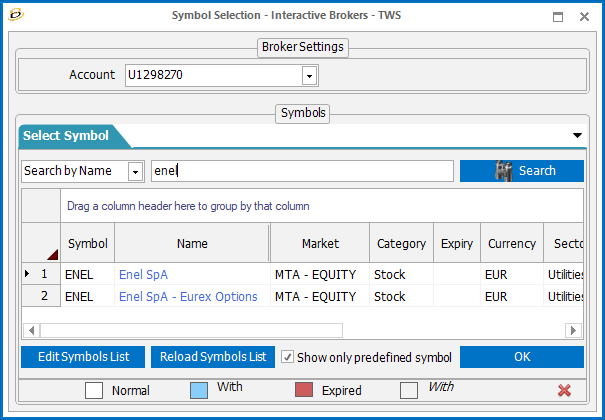Screen dimensions: 605x420
Task: Click MTA - EQUITY cell in row 2
Action: click(320, 297)
